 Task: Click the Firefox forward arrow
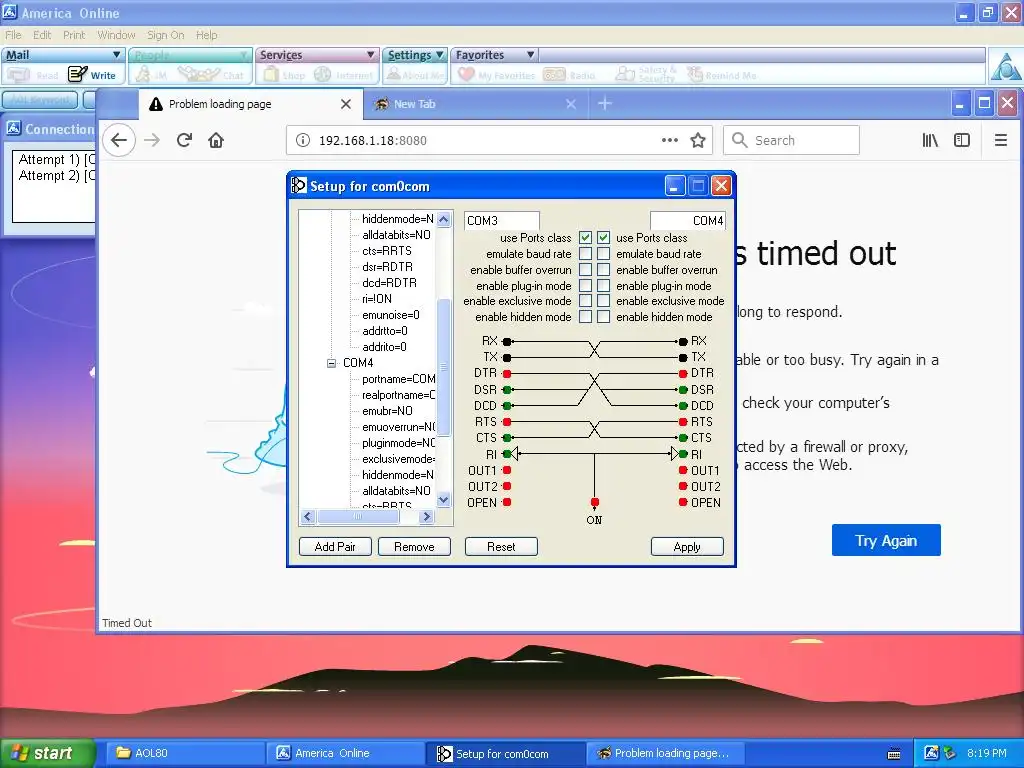click(x=152, y=140)
